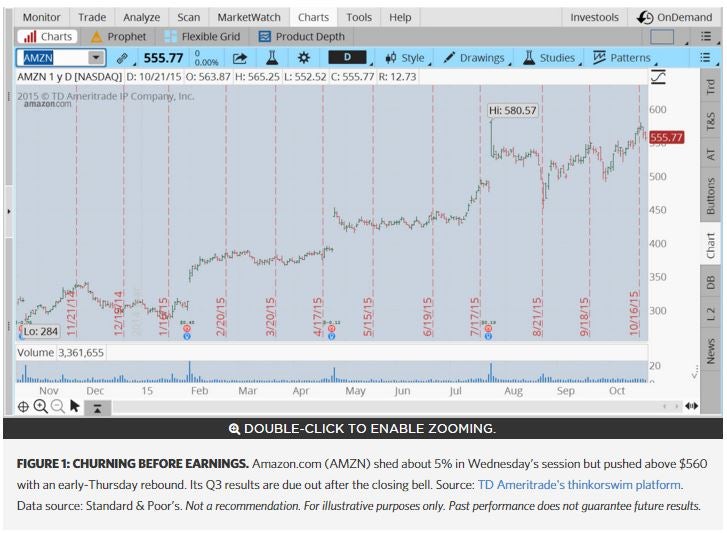
Task: Click the Volume 3,361,655 label
Action: pyautogui.click(x=60, y=353)
